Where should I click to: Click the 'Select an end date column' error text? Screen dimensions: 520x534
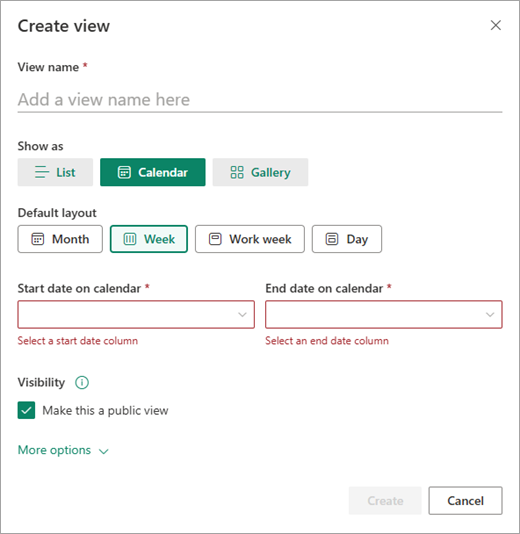pyautogui.click(x=327, y=341)
